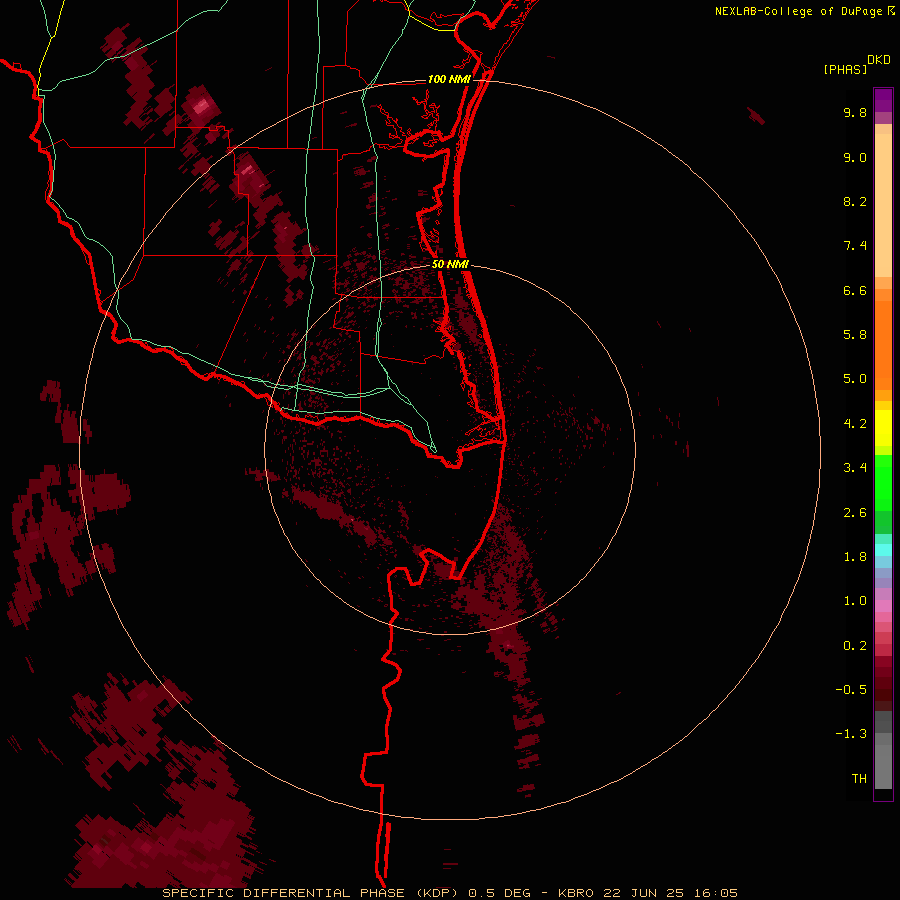Select the 2.6 legend scale value
Screen dimensions: 900x900
click(855, 513)
